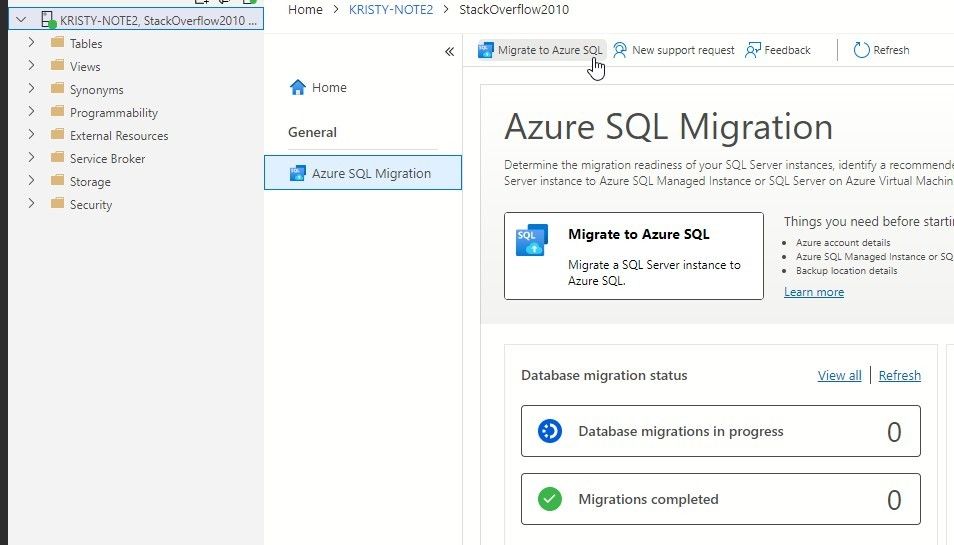Click the Programmability folder icon
This screenshot has height=545, width=954.
(x=57, y=111)
